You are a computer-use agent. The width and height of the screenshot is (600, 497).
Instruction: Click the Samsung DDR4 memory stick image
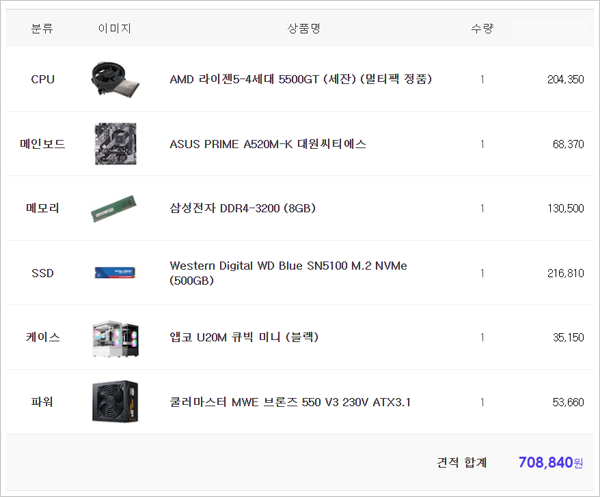[114, 209]
